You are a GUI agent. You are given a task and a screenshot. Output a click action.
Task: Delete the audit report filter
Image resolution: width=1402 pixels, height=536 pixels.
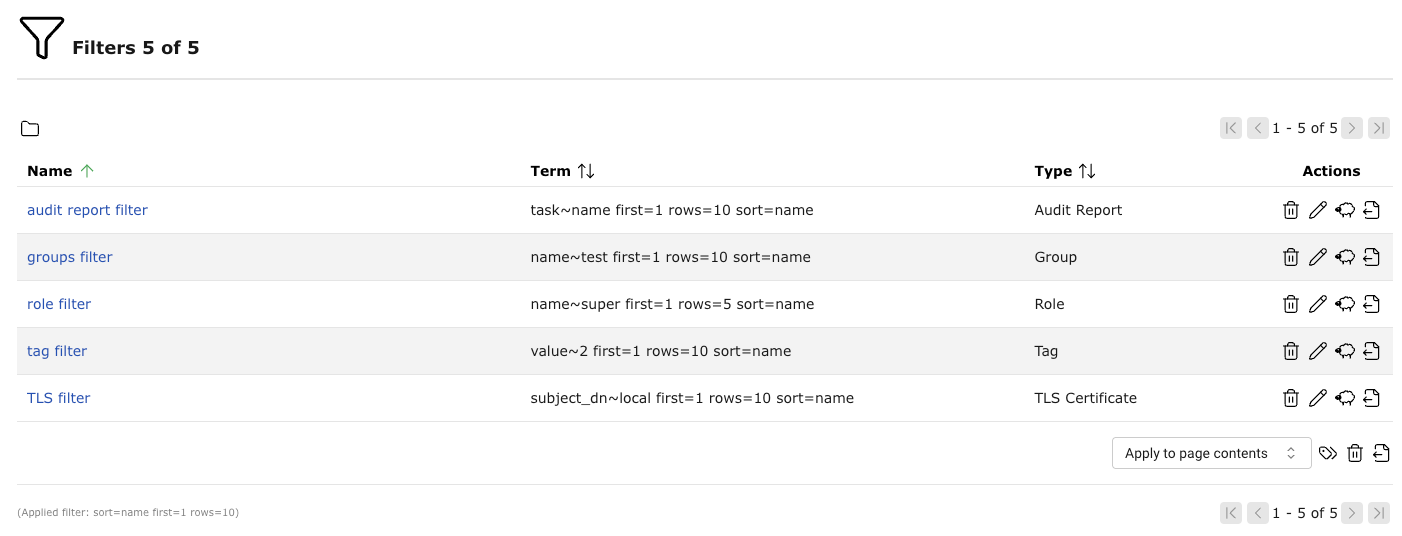point(1290,210)
